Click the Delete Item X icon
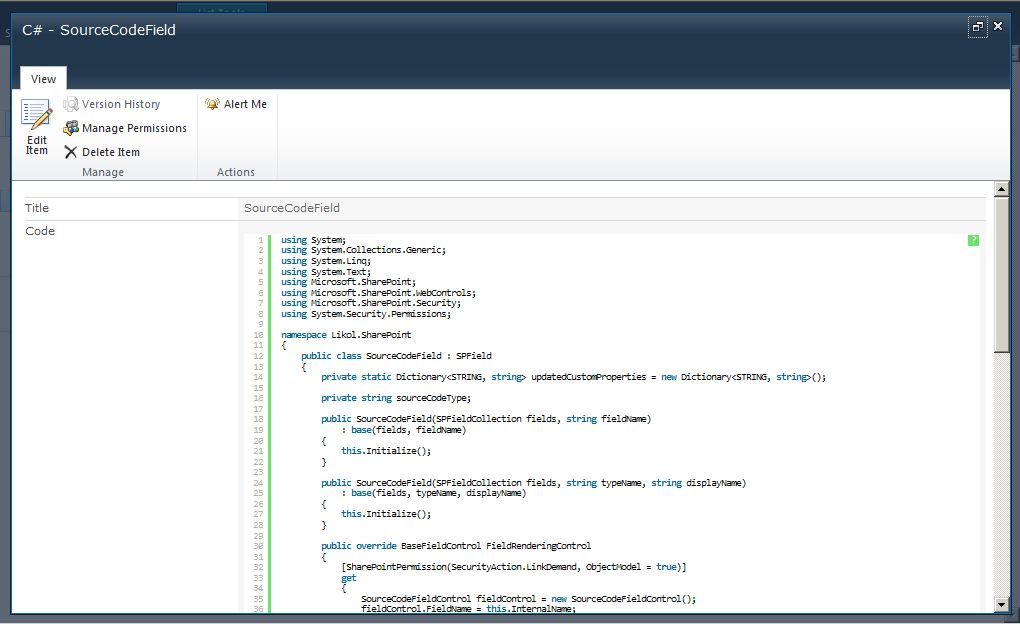This screenshot has height=624, width=1020. pos(70,152)
